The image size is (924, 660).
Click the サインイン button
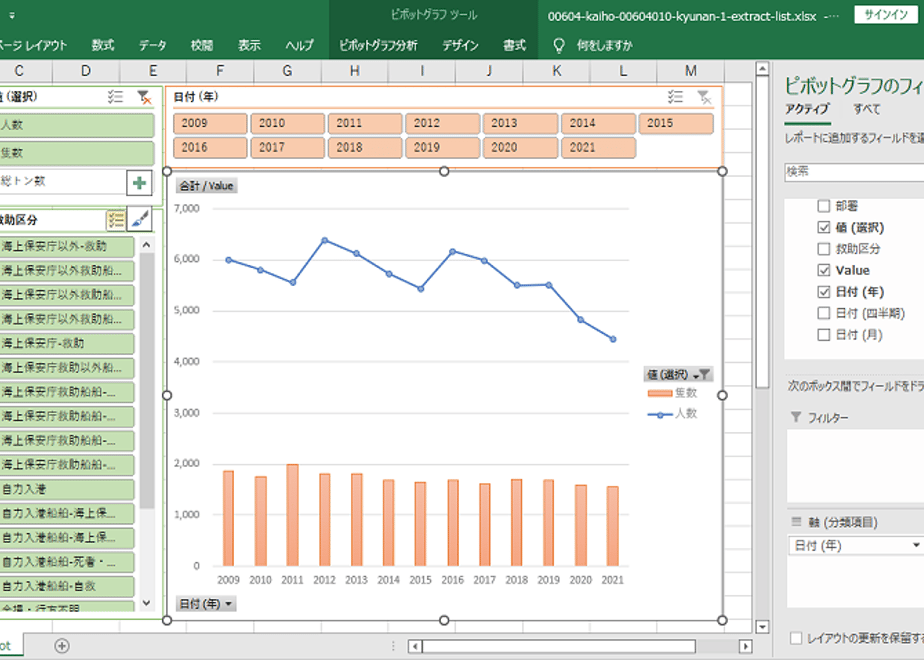[886, 15]
